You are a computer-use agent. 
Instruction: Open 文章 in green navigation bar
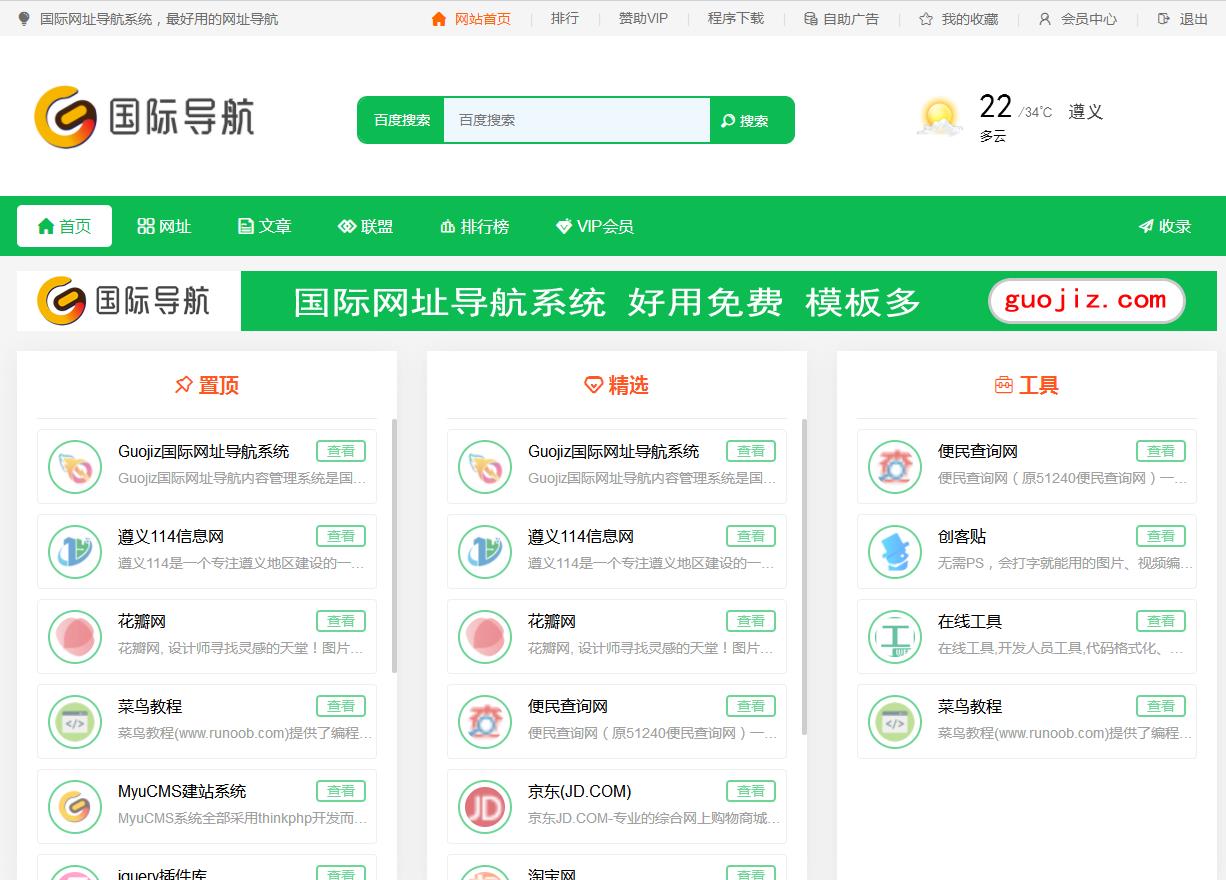click(x=265, y=226)
